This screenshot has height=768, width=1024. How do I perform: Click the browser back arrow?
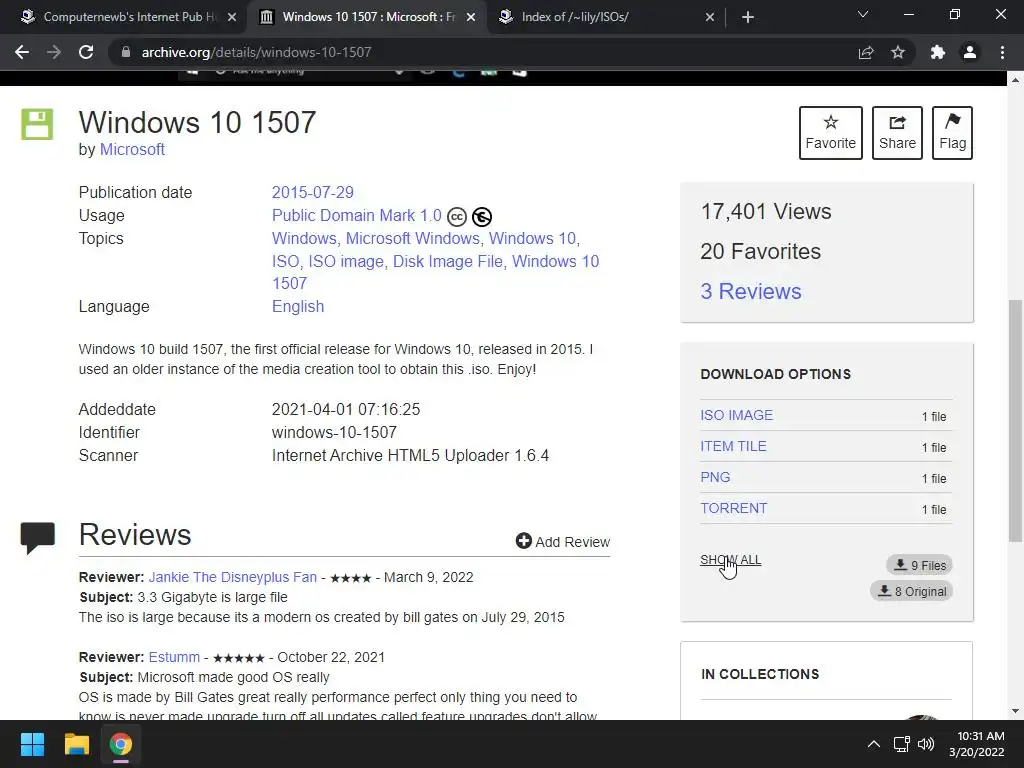click(22, 52)
